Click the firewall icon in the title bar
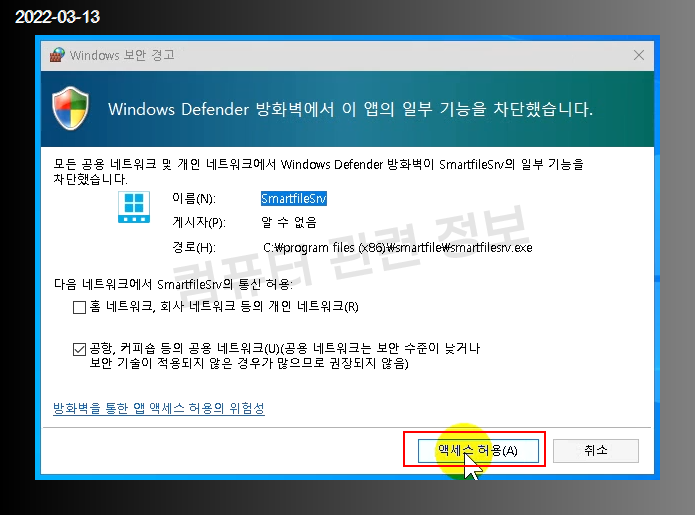Image resolution: width=695 pixels, height=515 pixels. (x=57, y=55)
